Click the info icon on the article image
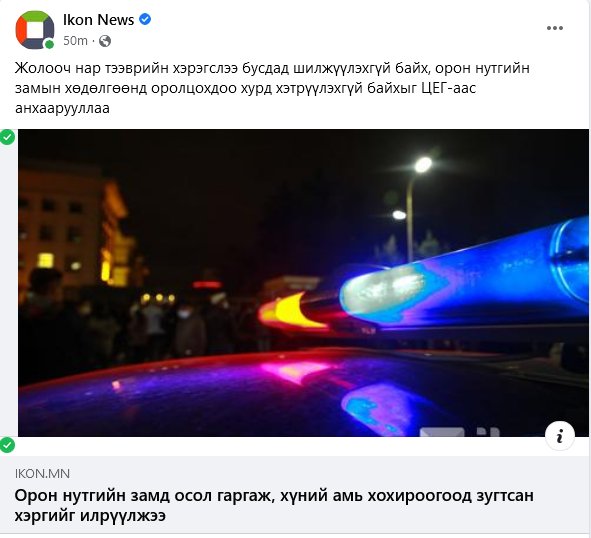The width and height of the screenshot is (591, 538). point(560,435)
